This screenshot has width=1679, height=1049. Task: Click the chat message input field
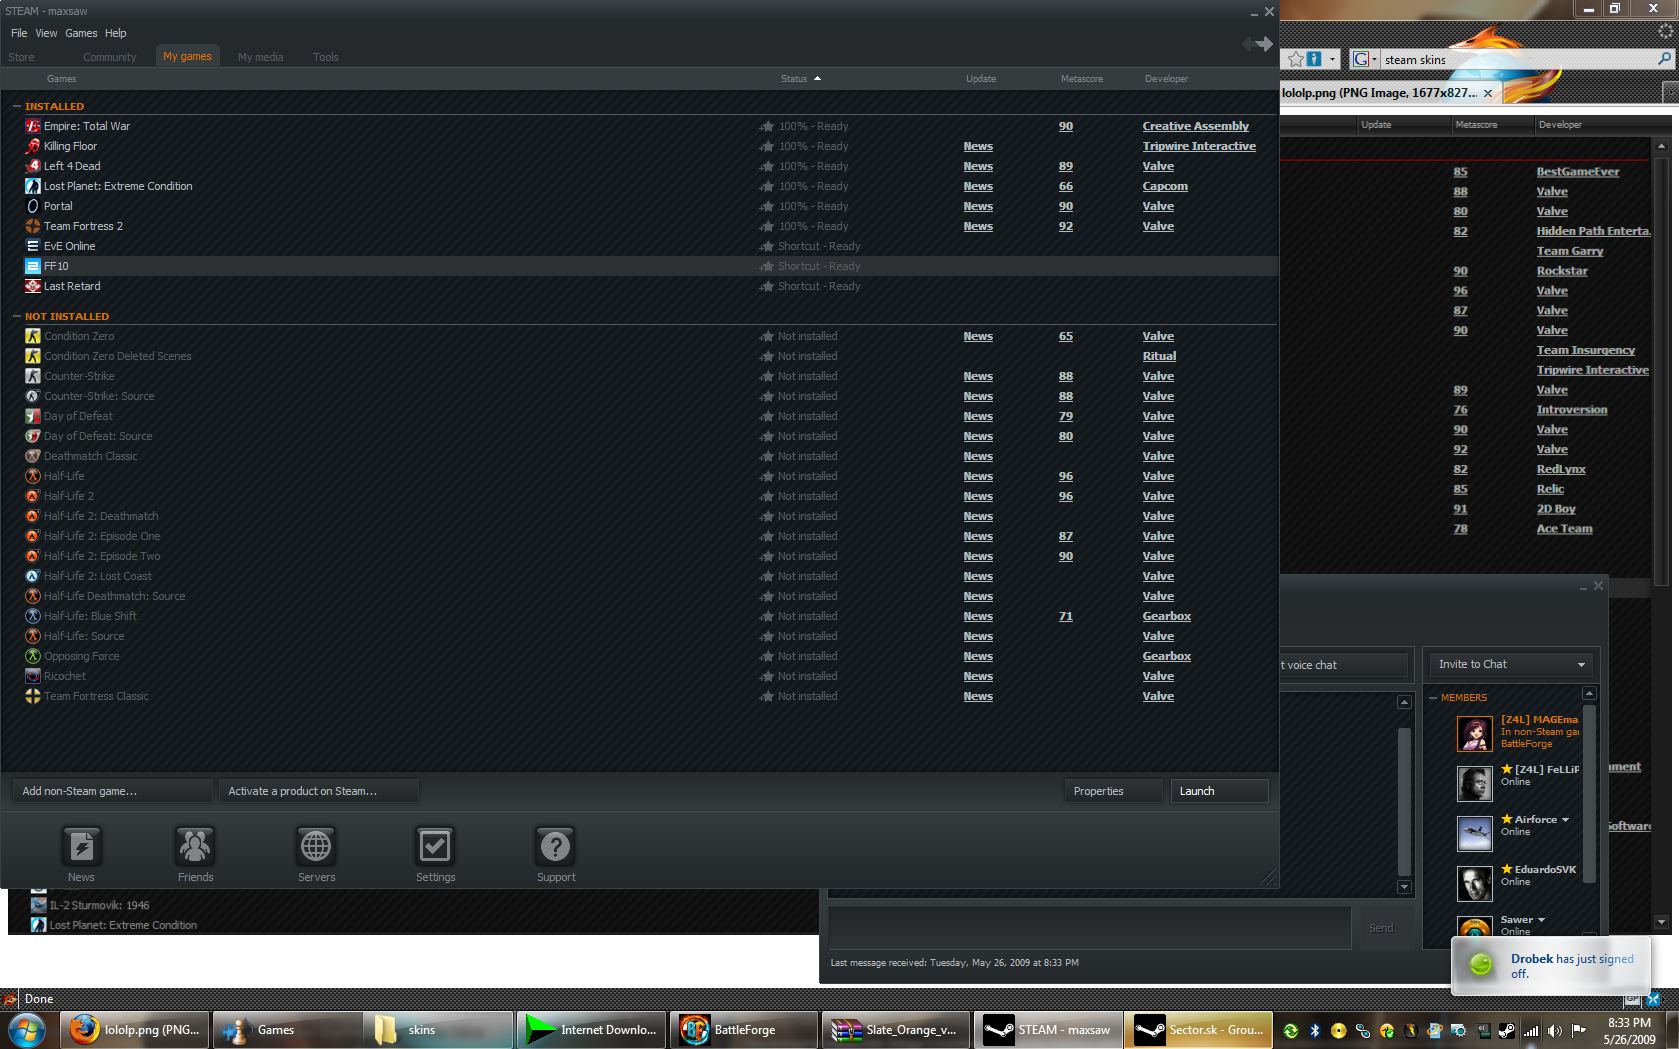click(1090, 927)
